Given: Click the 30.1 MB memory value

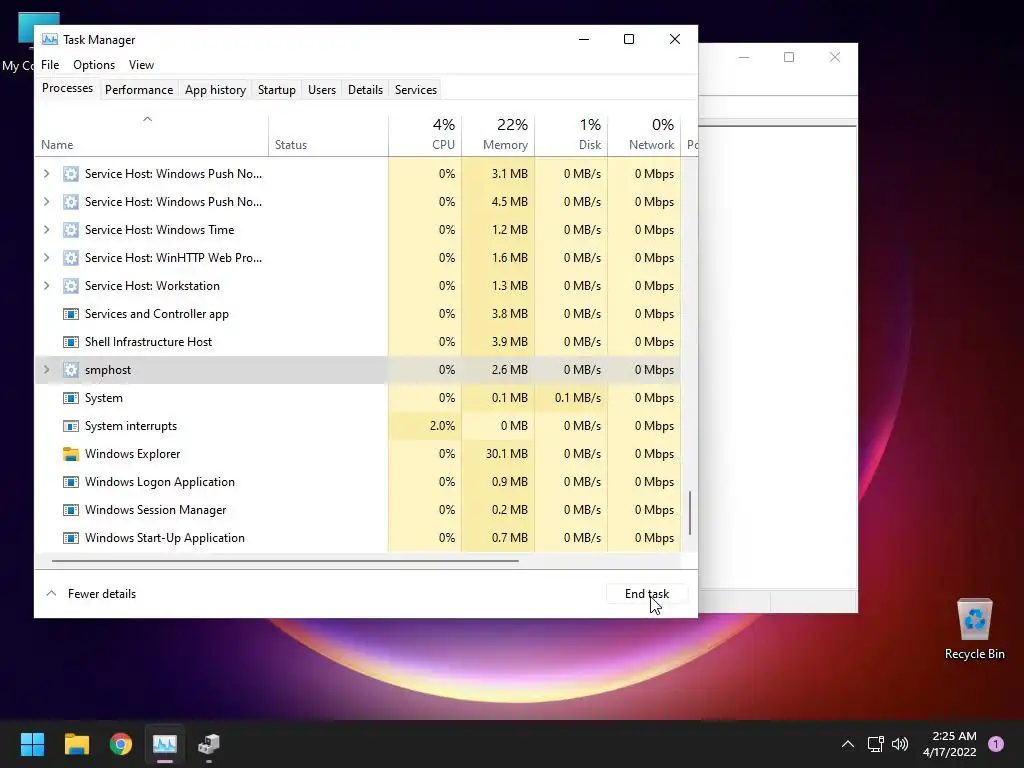Looking at the screenshot, I should point(506,454).
